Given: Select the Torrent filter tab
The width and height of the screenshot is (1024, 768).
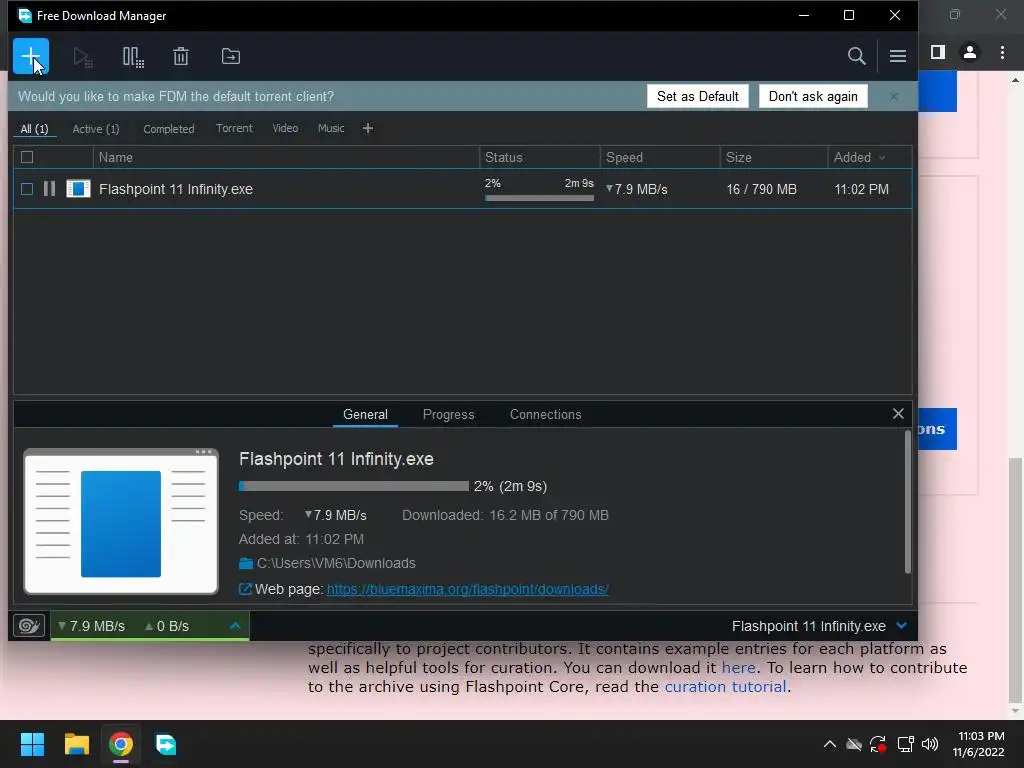Looking at the screenshot, I should (x=234, y=128).
